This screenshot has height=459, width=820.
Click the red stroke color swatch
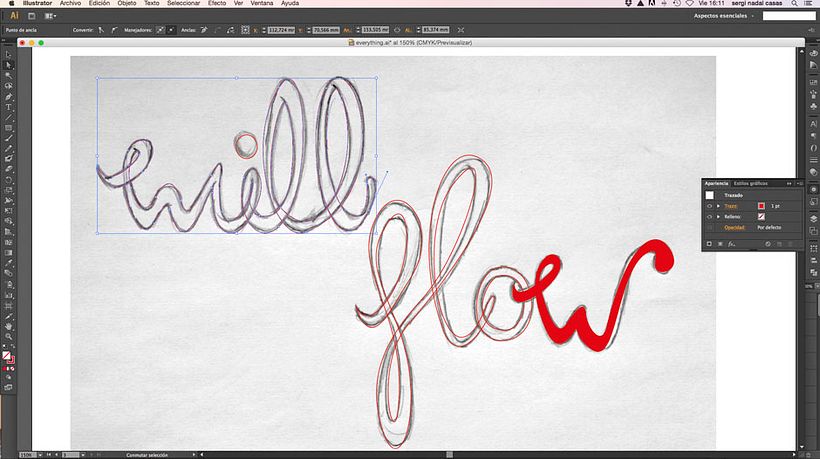(761, 205)
